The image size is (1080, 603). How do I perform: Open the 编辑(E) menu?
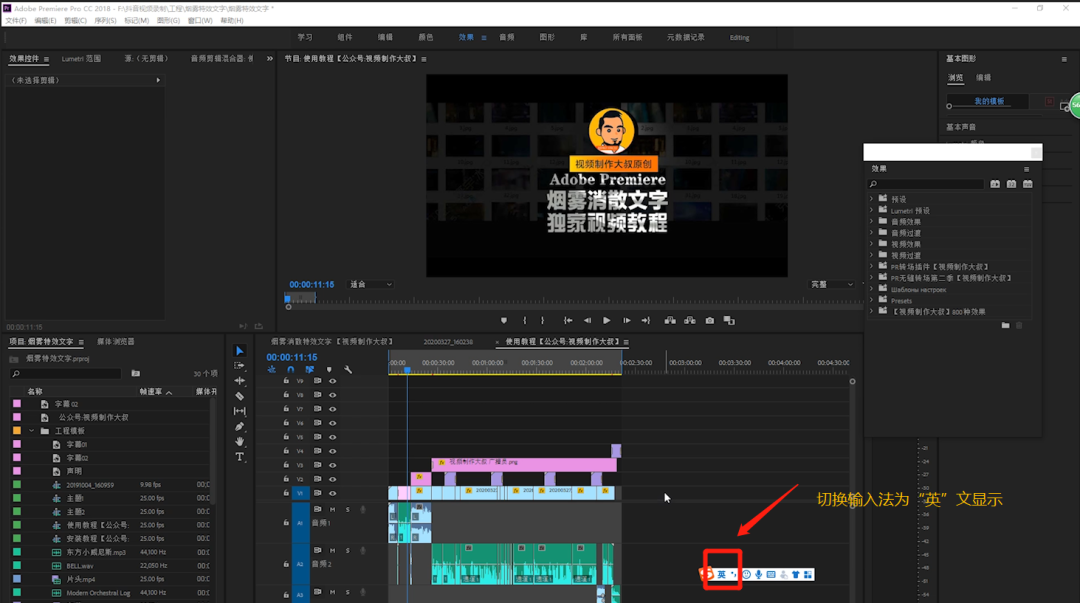45,21
